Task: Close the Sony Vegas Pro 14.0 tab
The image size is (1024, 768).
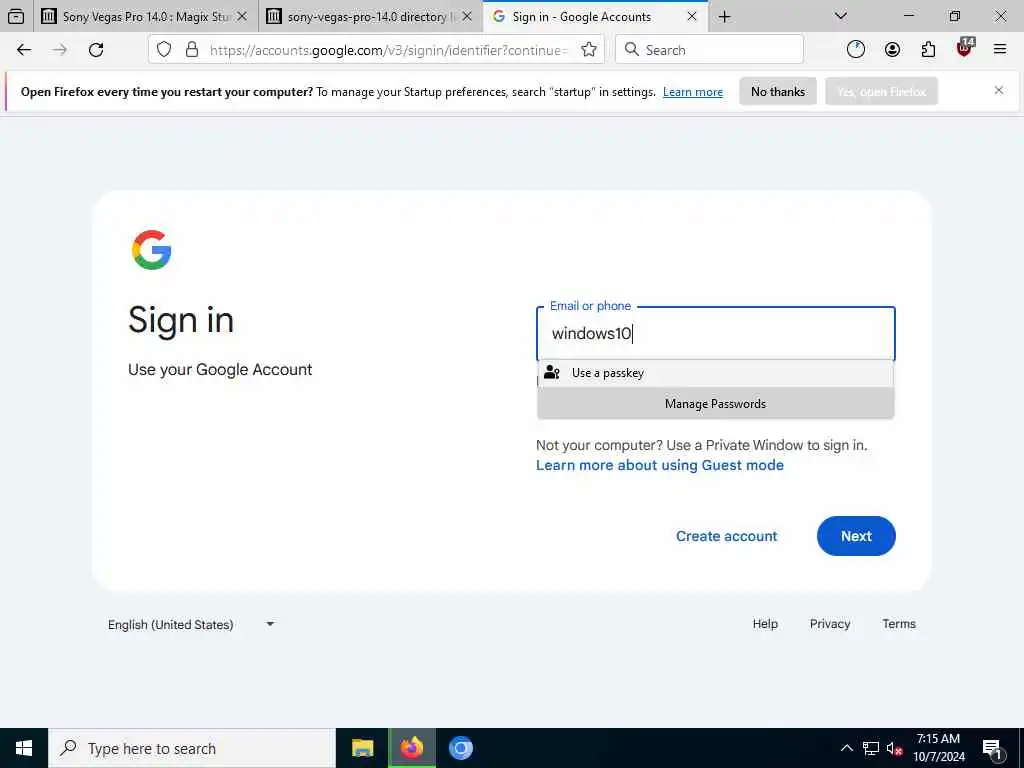Action: coord(242,16)
